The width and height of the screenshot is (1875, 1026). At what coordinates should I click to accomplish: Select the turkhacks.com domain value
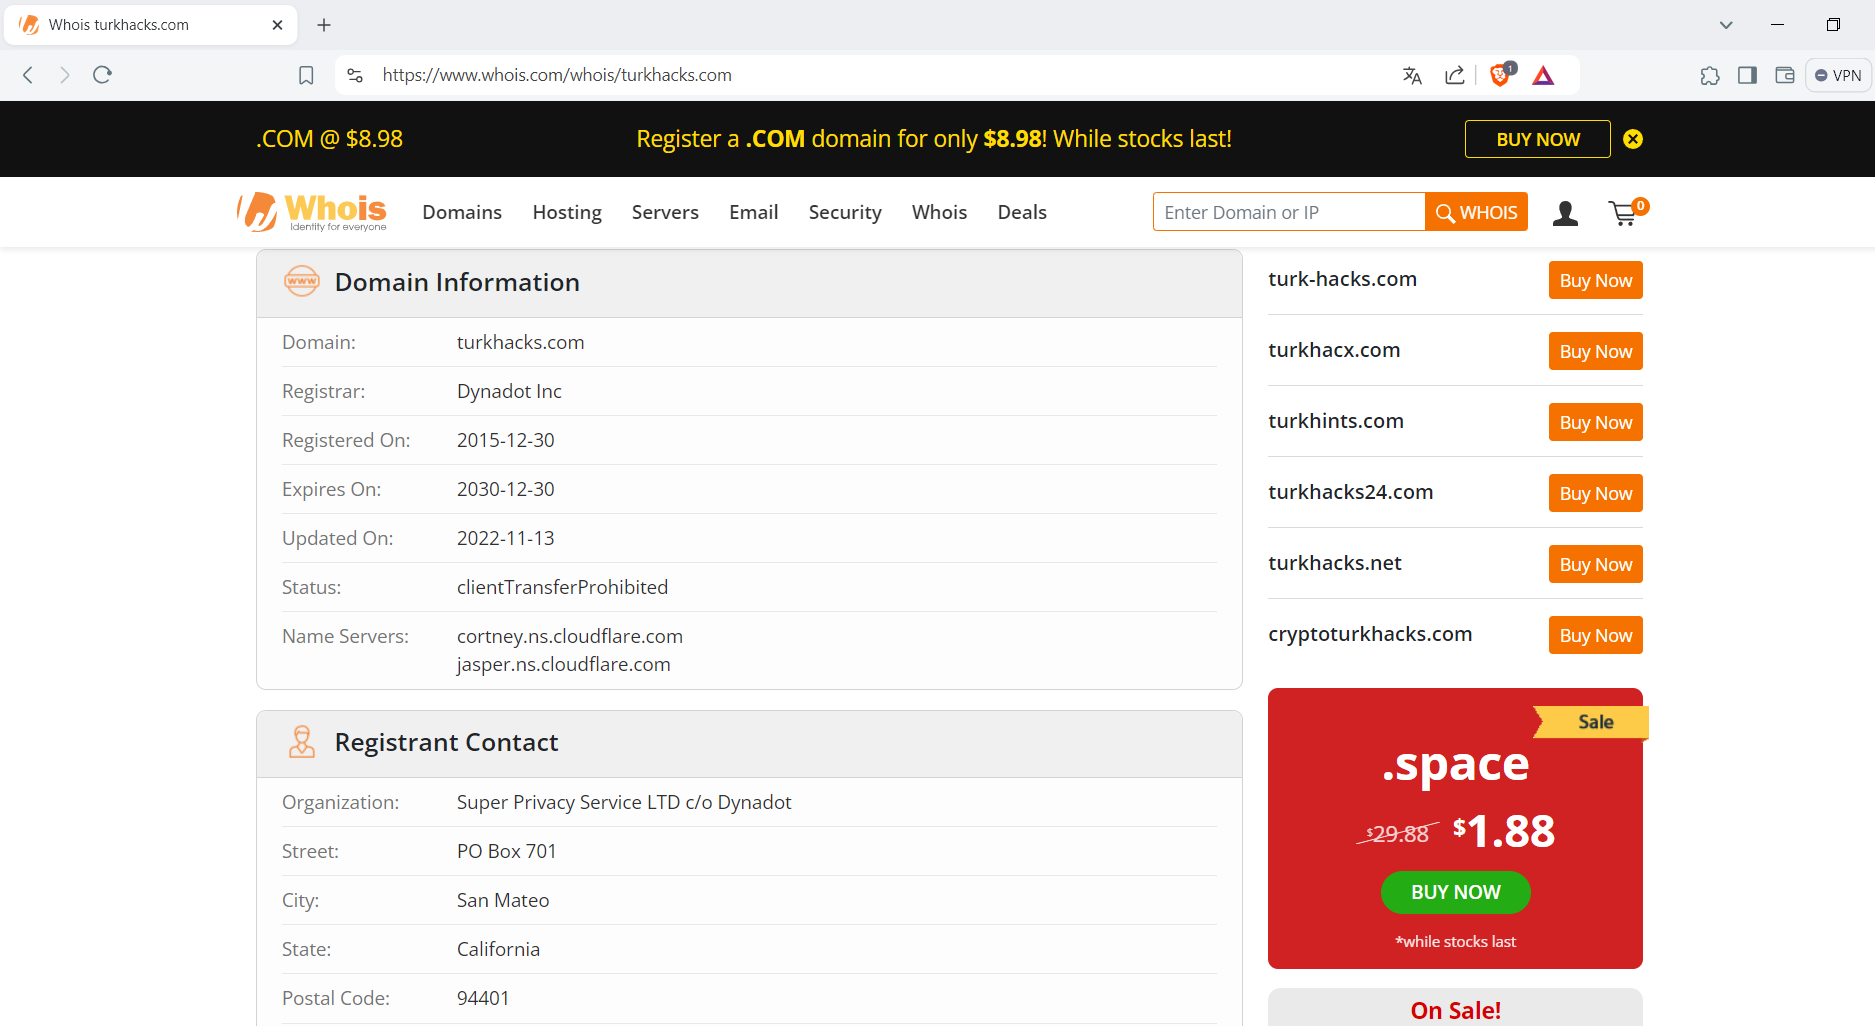click(520, 342)
